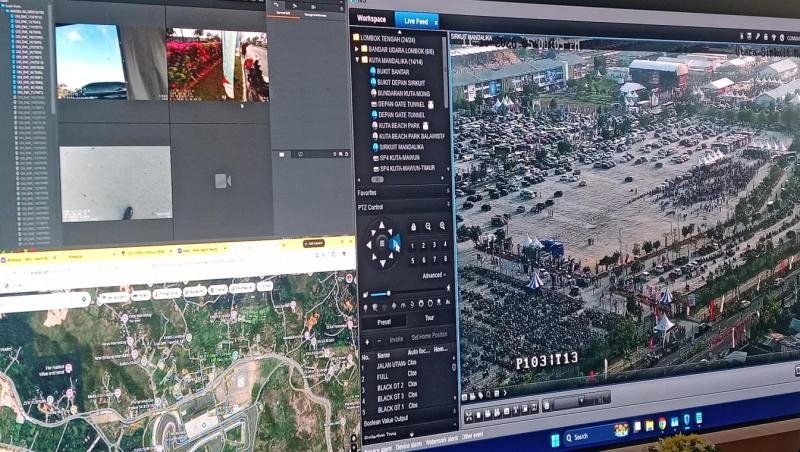
Task: Call PTZ quick preset number 1
Action: [x=412, y=245]
